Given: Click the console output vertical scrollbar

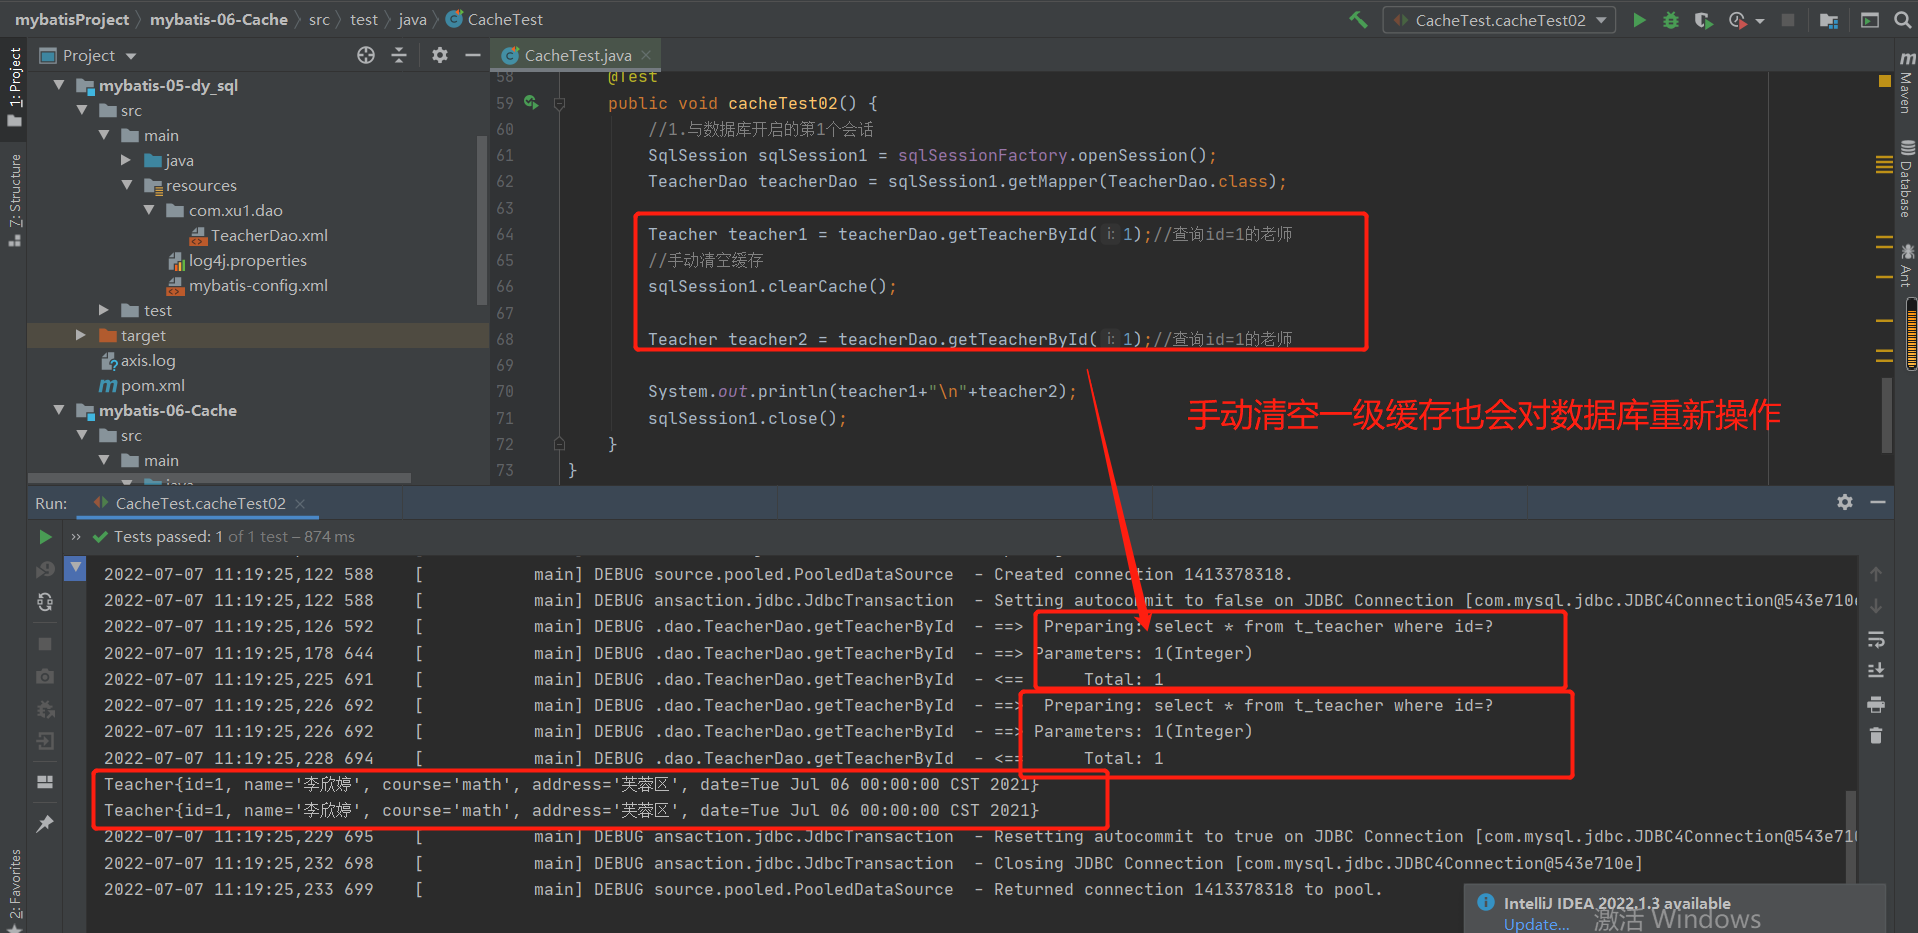Looking at the screenshot, I should coord(1850,835).
